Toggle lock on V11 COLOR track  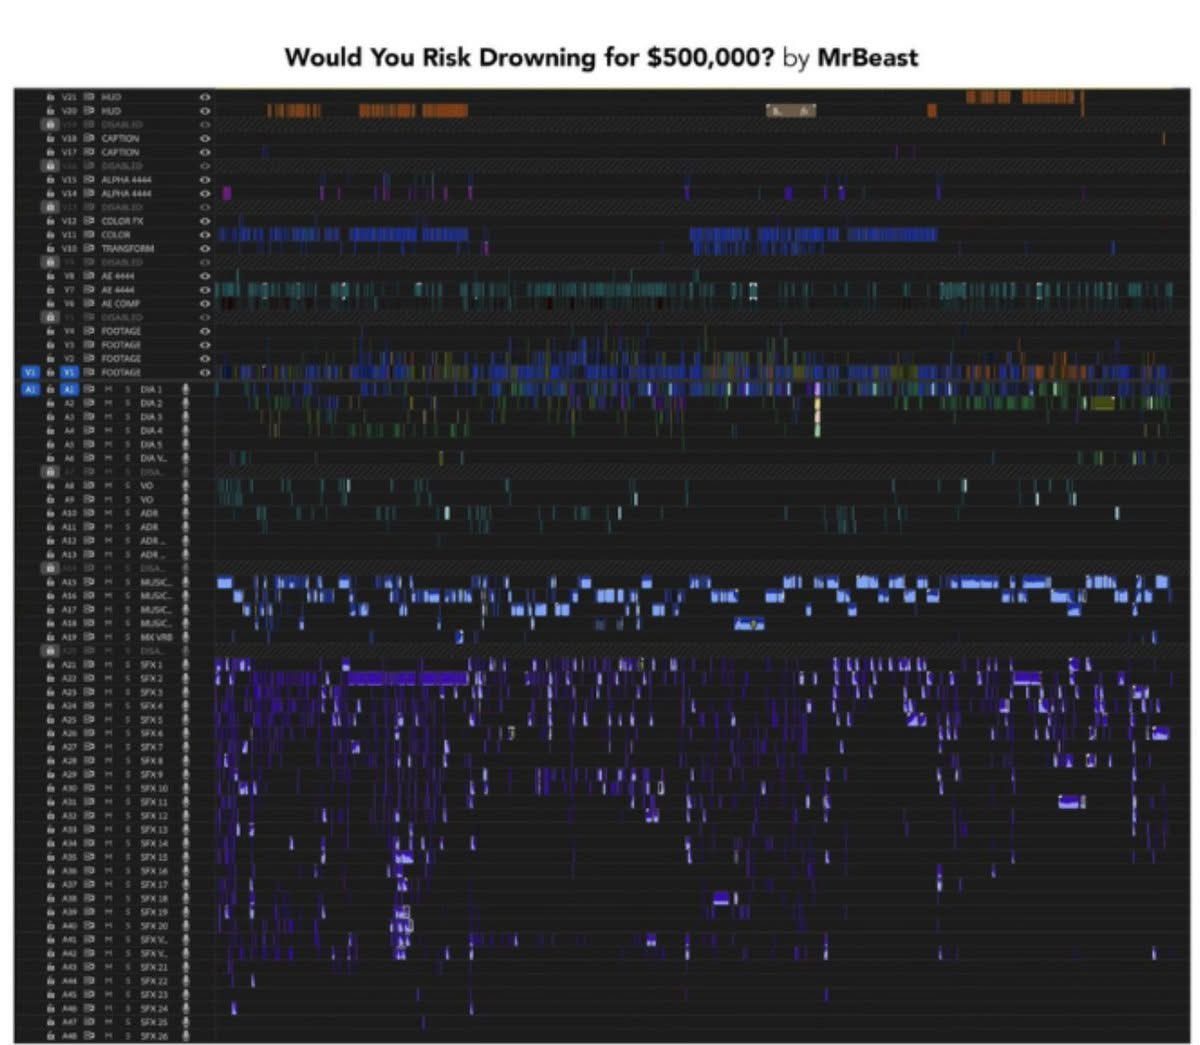tap(50, 235)
